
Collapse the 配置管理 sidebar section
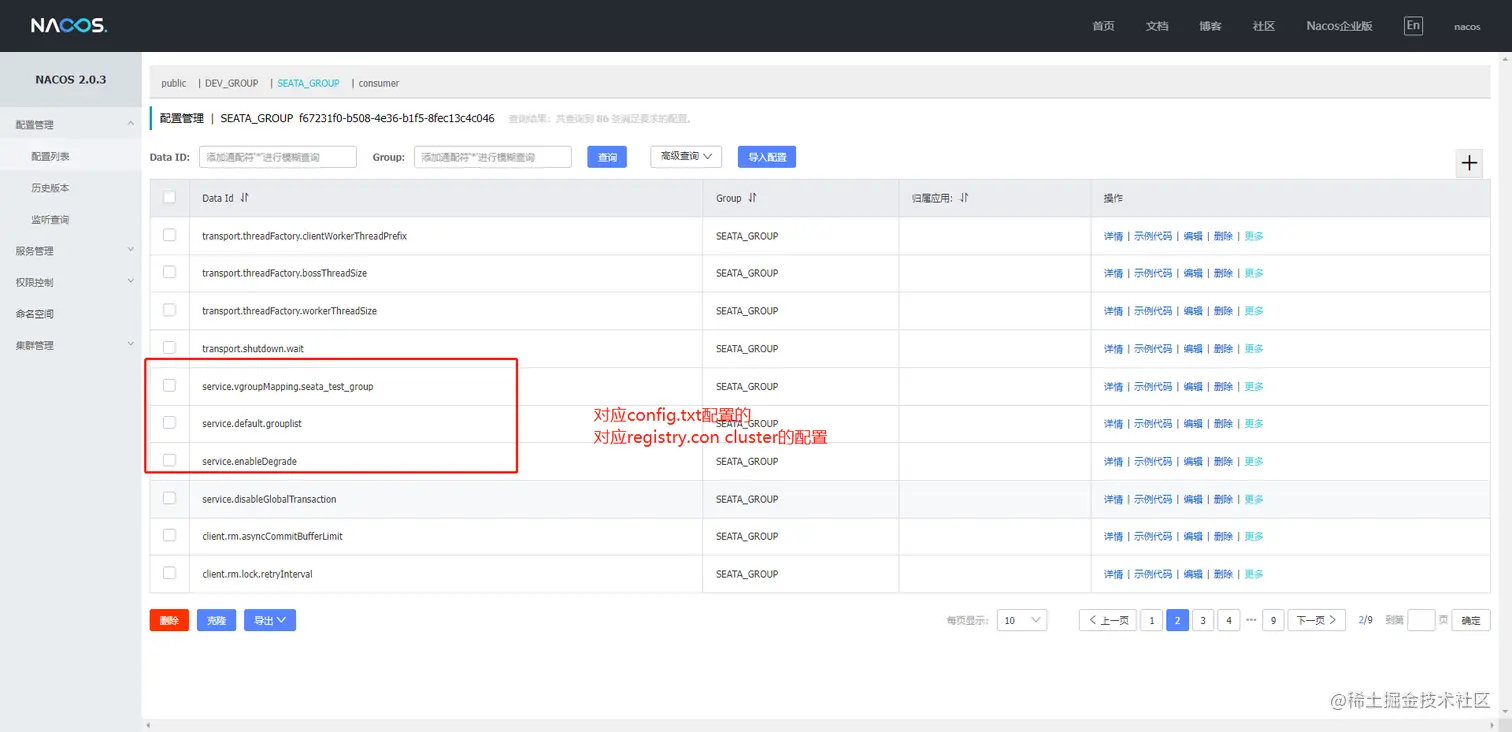pos(70,125)
